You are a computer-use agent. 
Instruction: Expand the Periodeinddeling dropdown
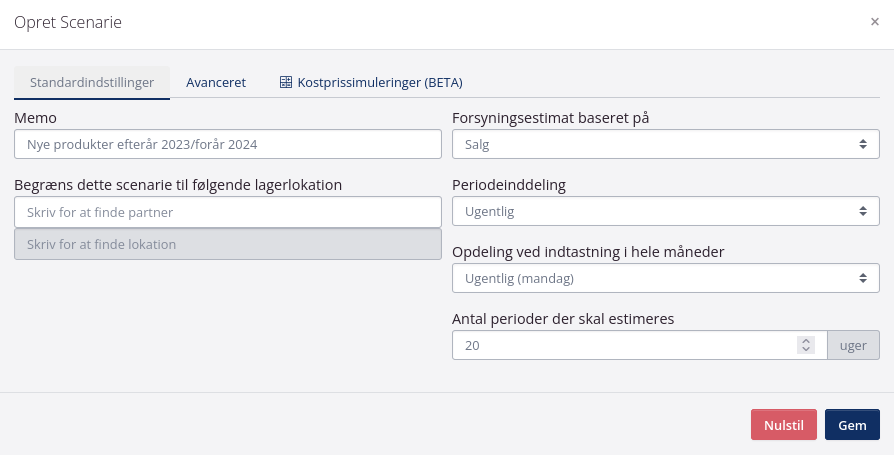tap(665, 212)
